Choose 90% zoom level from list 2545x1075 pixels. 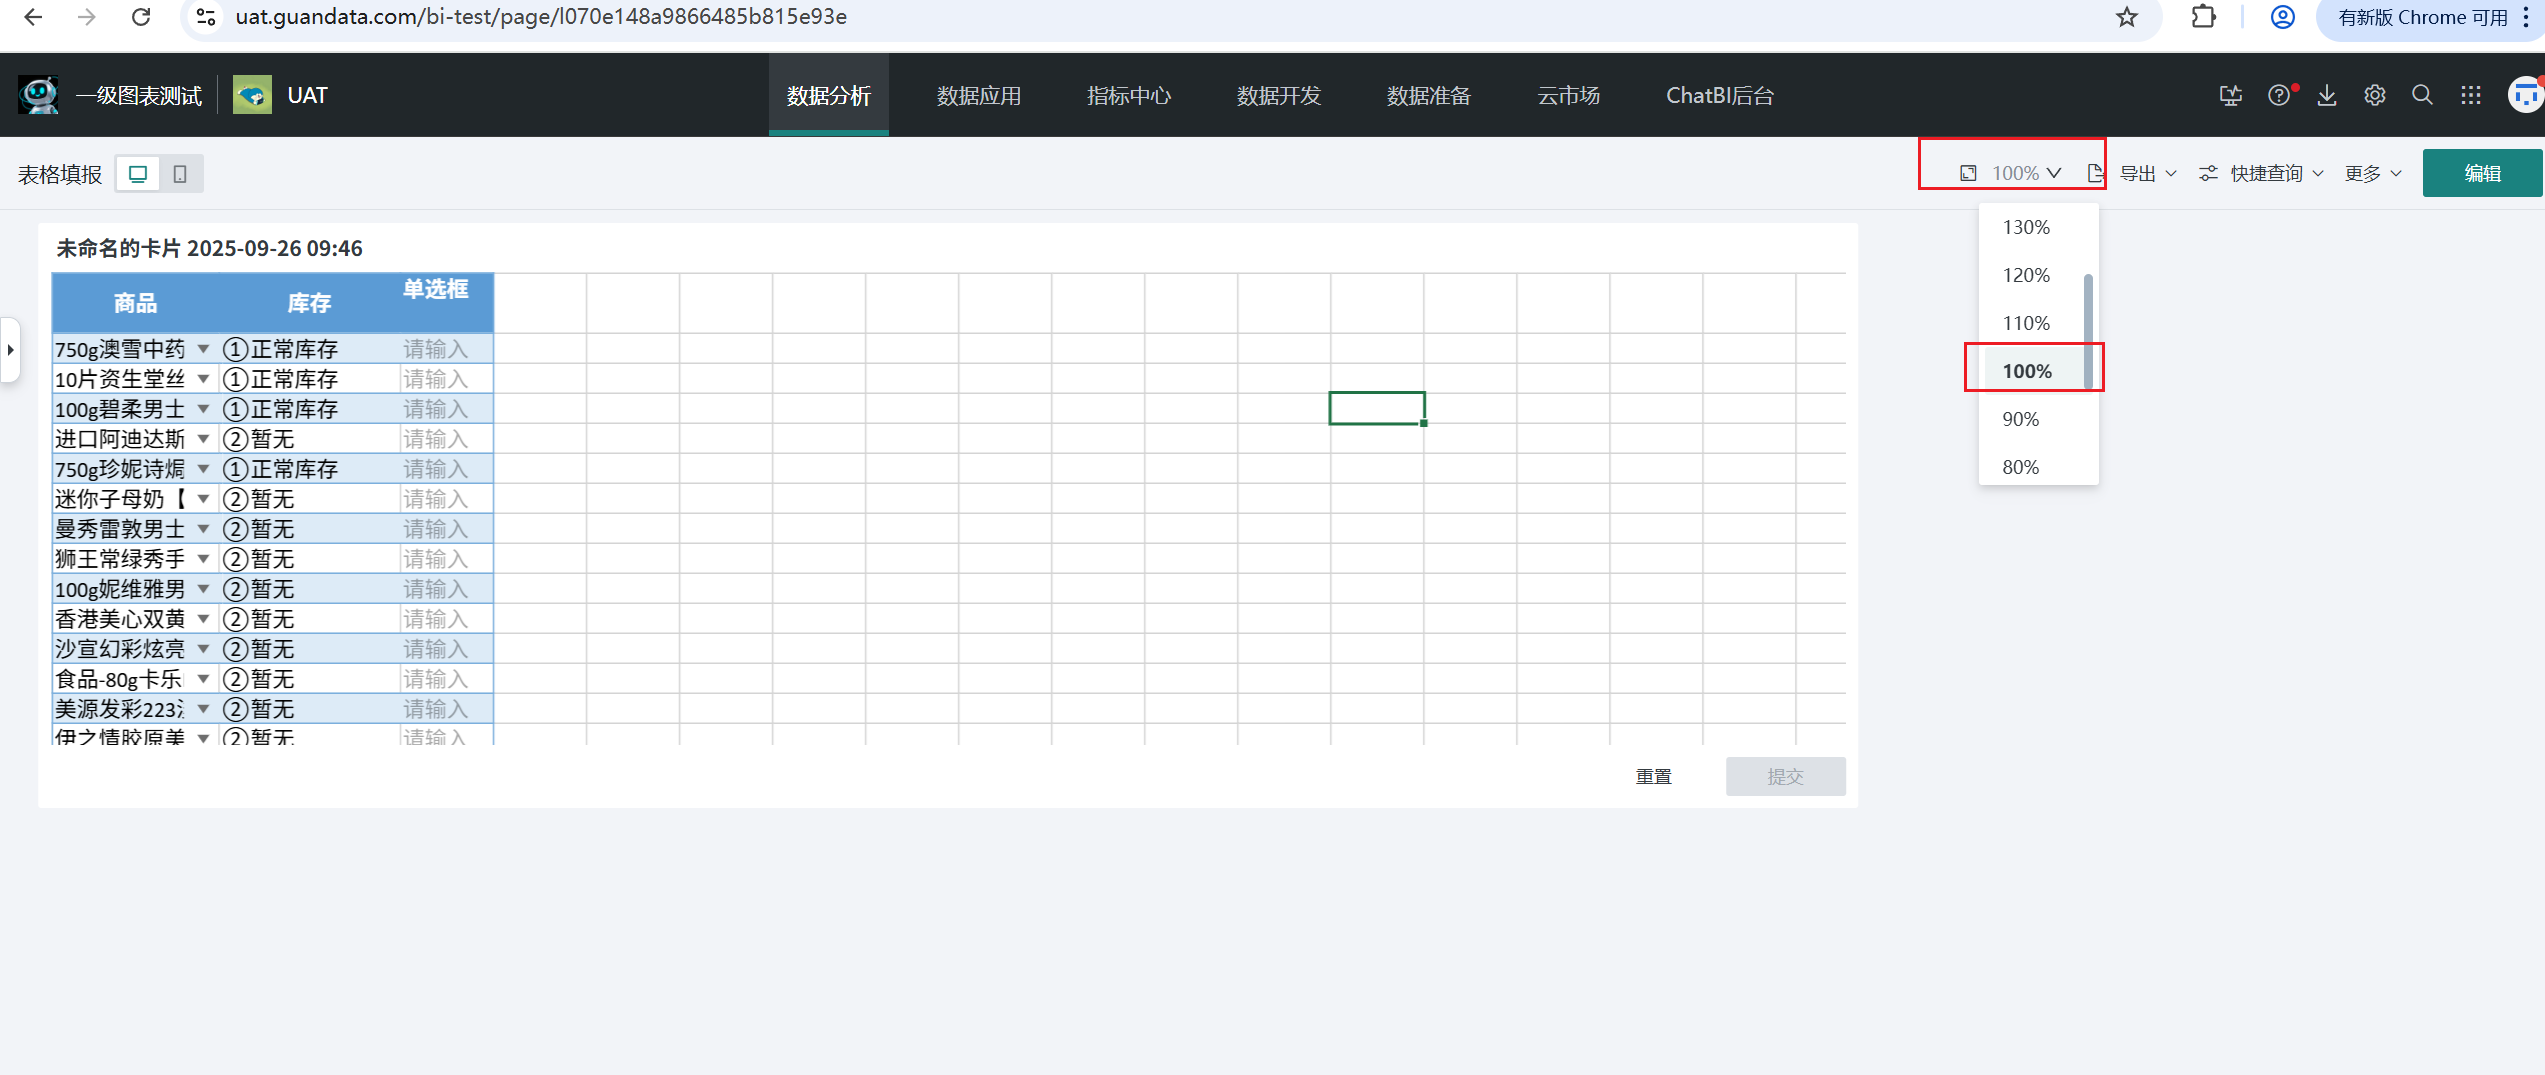point(2020,419)
